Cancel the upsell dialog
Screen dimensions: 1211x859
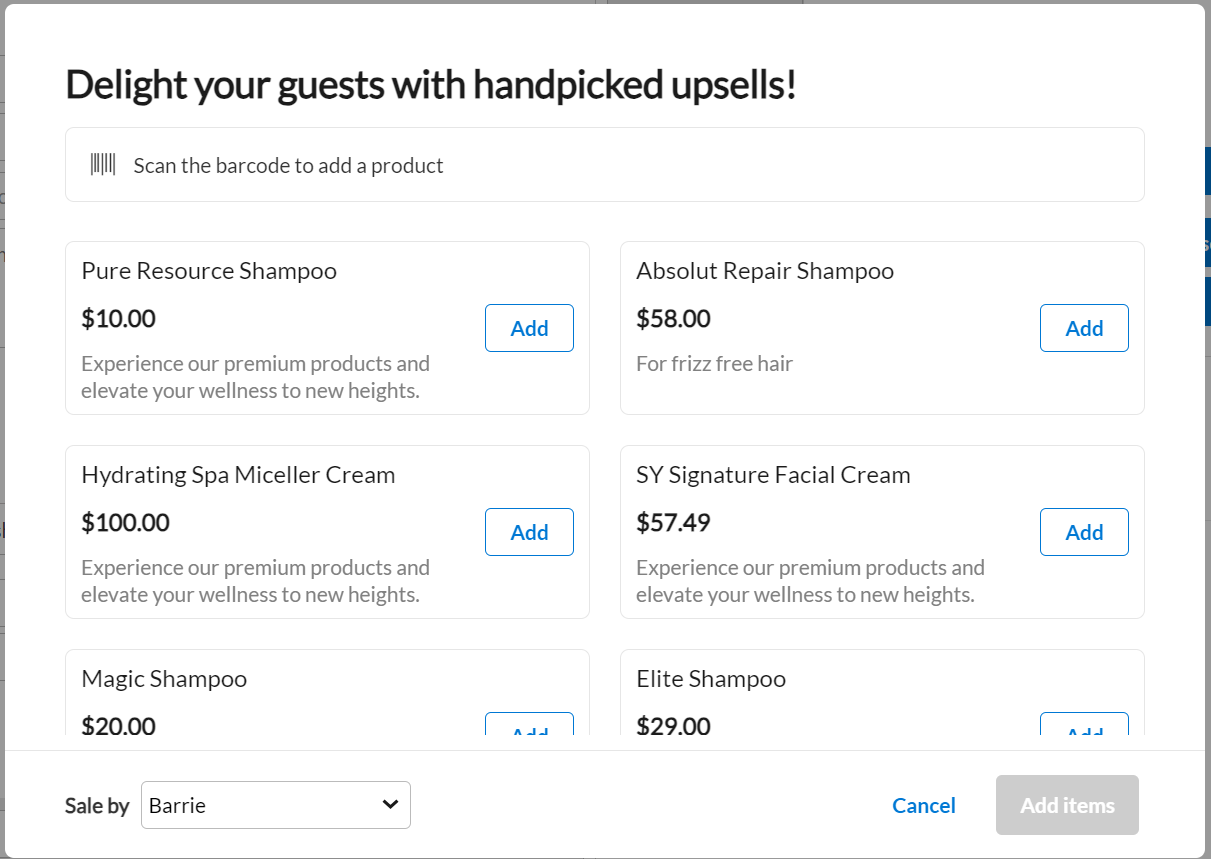tap(924, 805)
